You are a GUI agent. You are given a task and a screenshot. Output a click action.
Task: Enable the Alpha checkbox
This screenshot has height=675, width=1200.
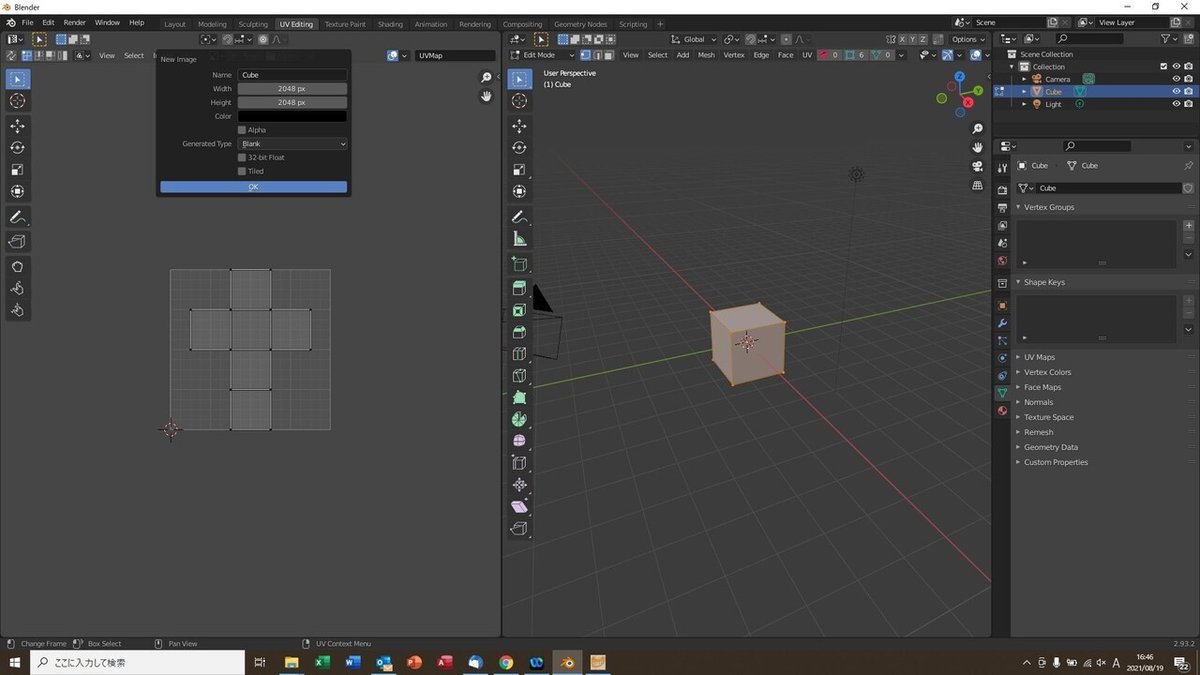coord(242,130)
